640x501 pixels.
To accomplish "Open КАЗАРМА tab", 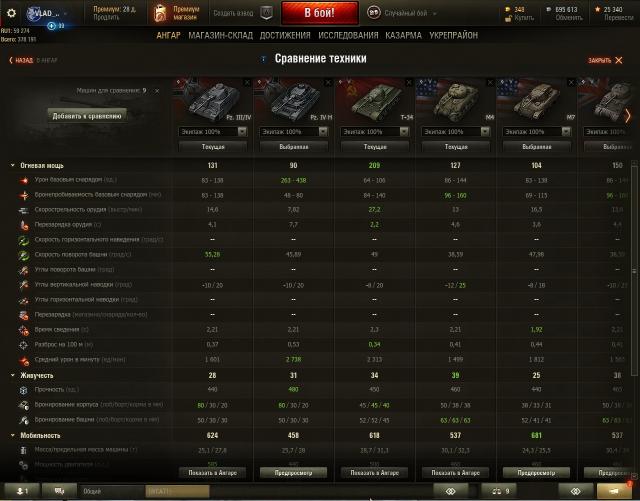I will click(x=403, y=36).
